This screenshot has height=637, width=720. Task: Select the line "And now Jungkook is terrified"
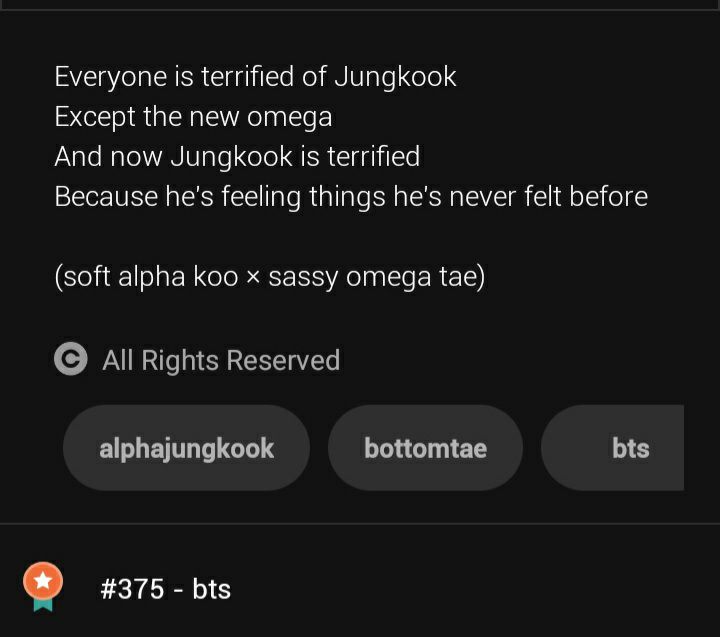click(x=237, y=157)
